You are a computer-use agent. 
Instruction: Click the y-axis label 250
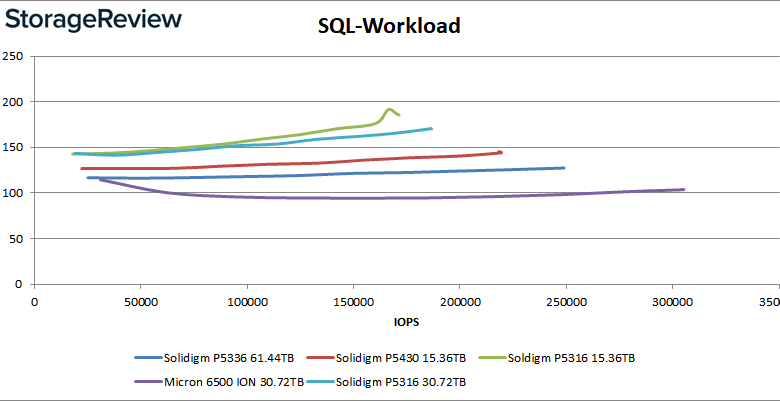tap(14, 56)
